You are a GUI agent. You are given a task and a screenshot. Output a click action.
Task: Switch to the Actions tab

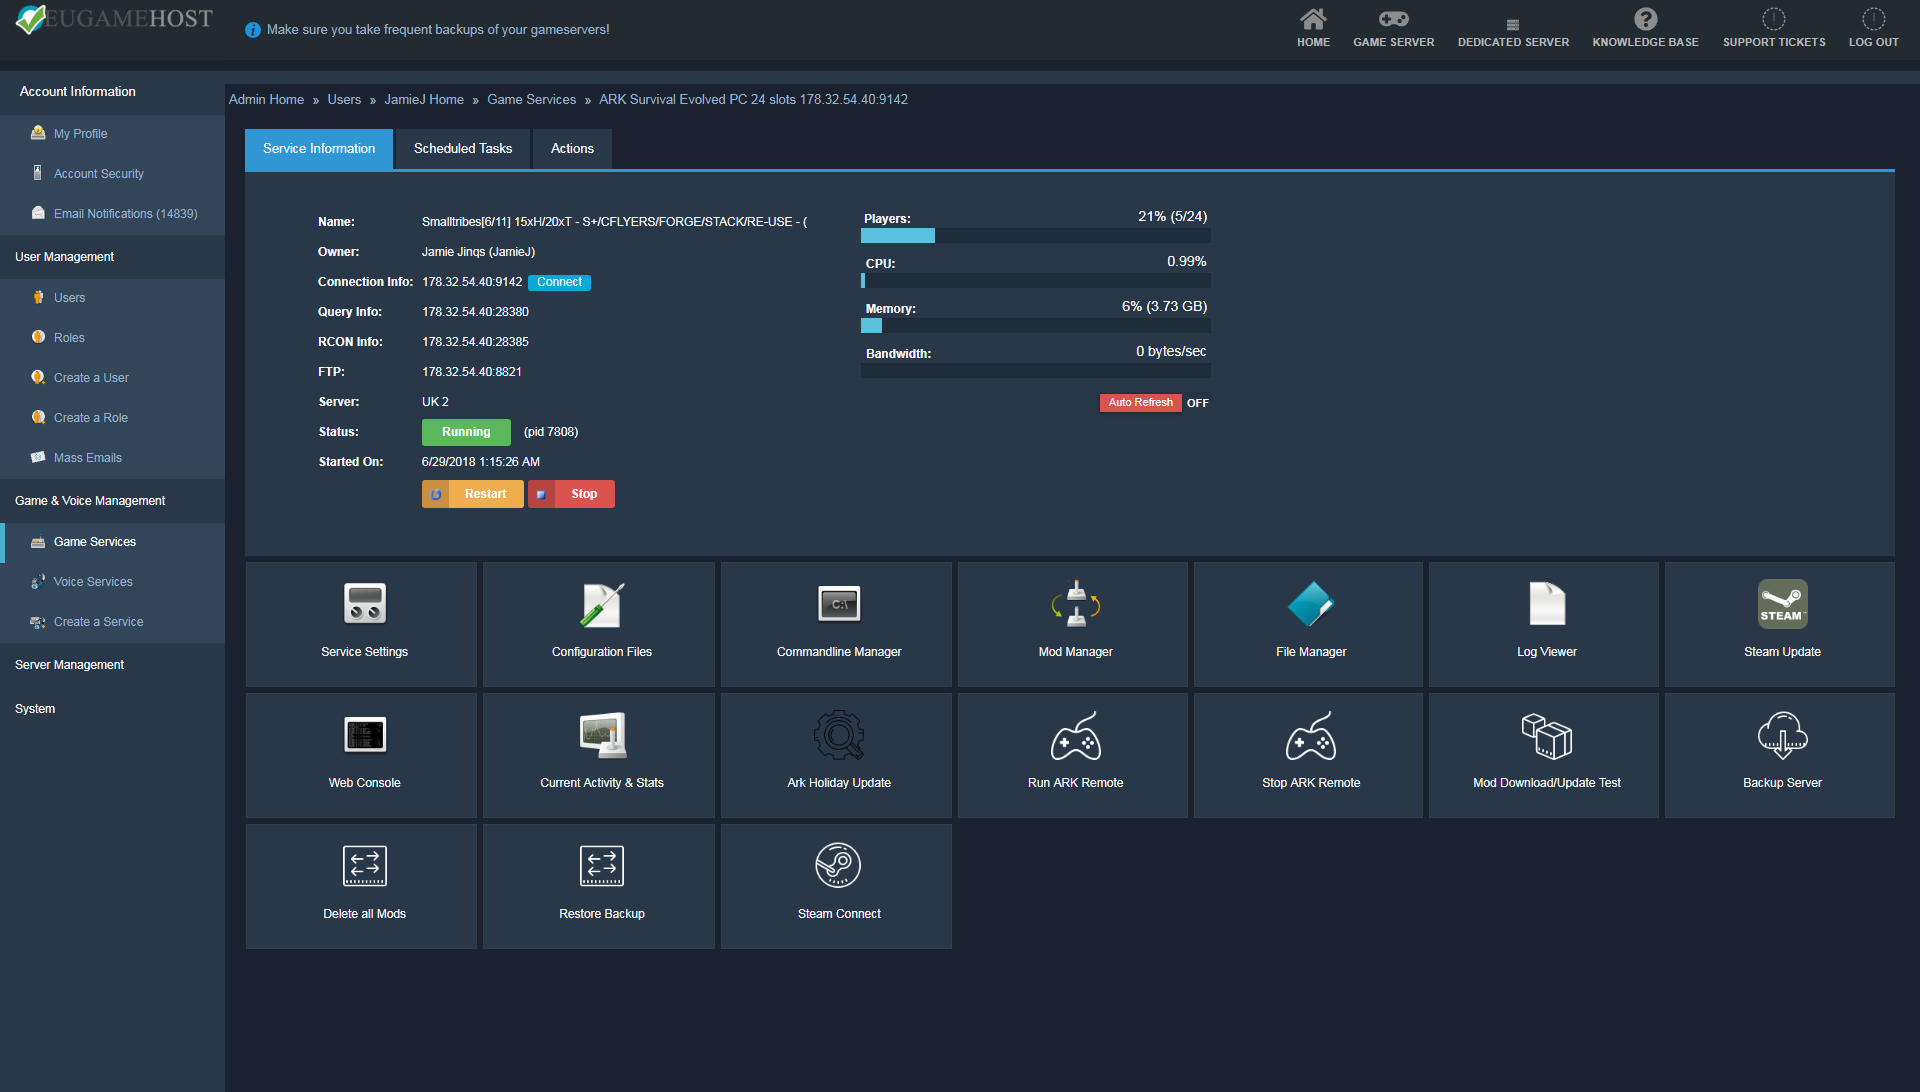[572, 149]
